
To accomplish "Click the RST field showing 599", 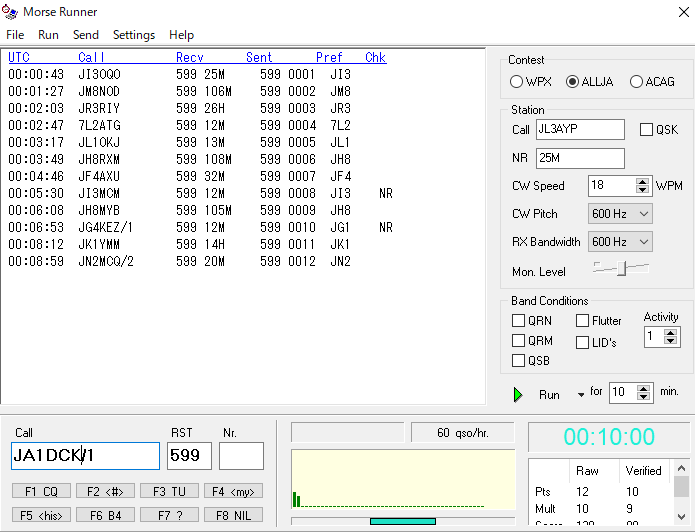I will [189, 456].
